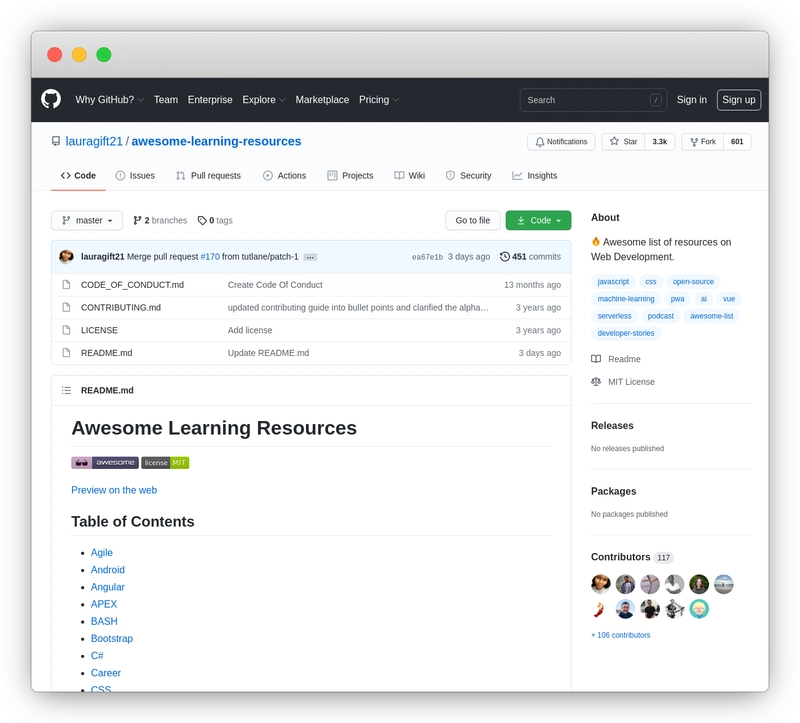
Task: Jump to the Career section
Action: 106,672
